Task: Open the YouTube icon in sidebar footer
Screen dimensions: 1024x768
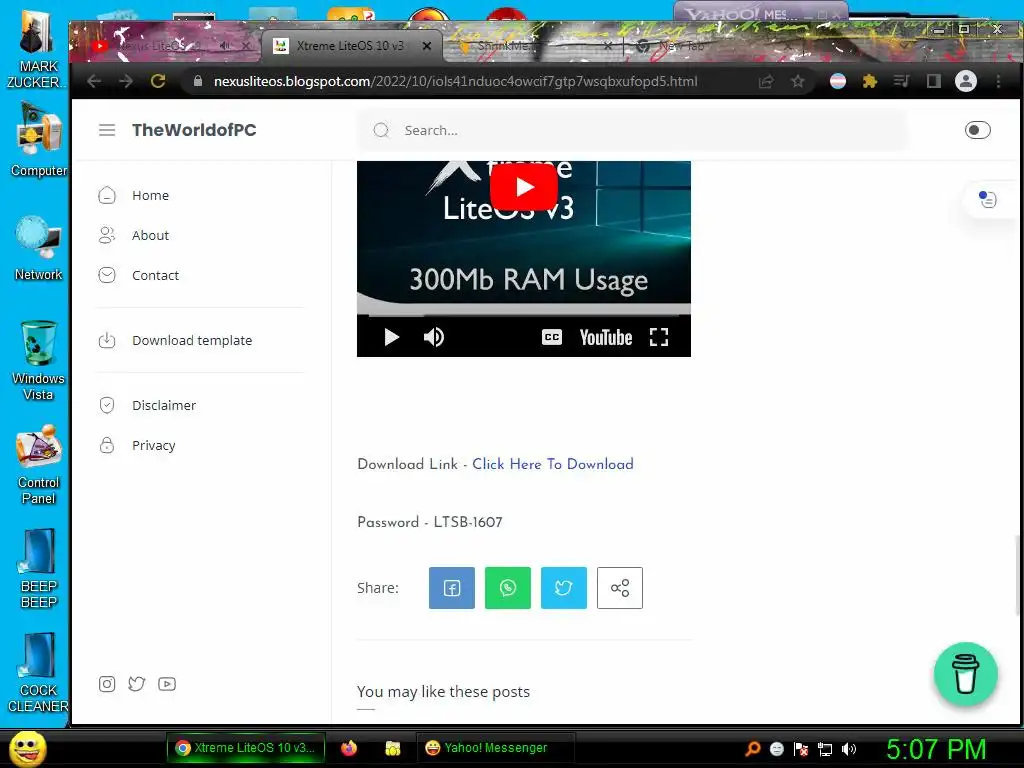Action: 167,684
